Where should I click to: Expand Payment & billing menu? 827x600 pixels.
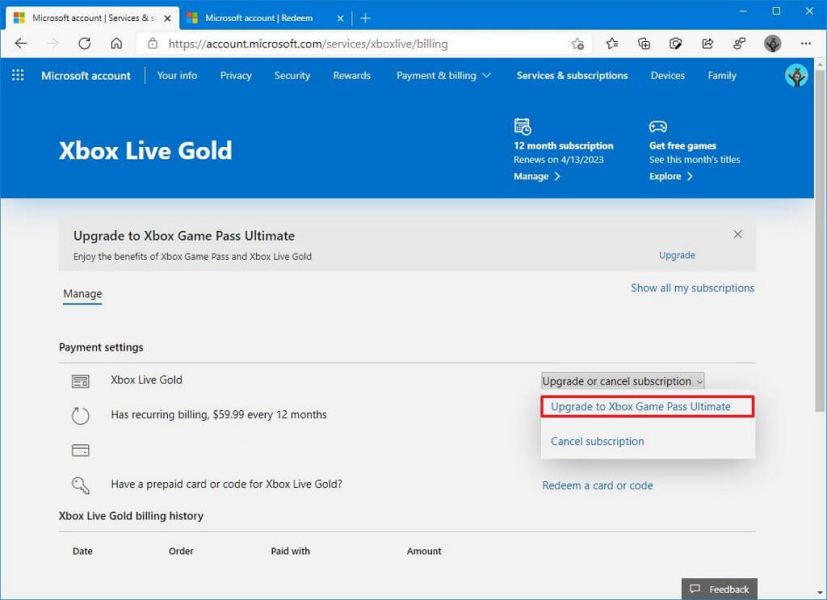[444, 75]
